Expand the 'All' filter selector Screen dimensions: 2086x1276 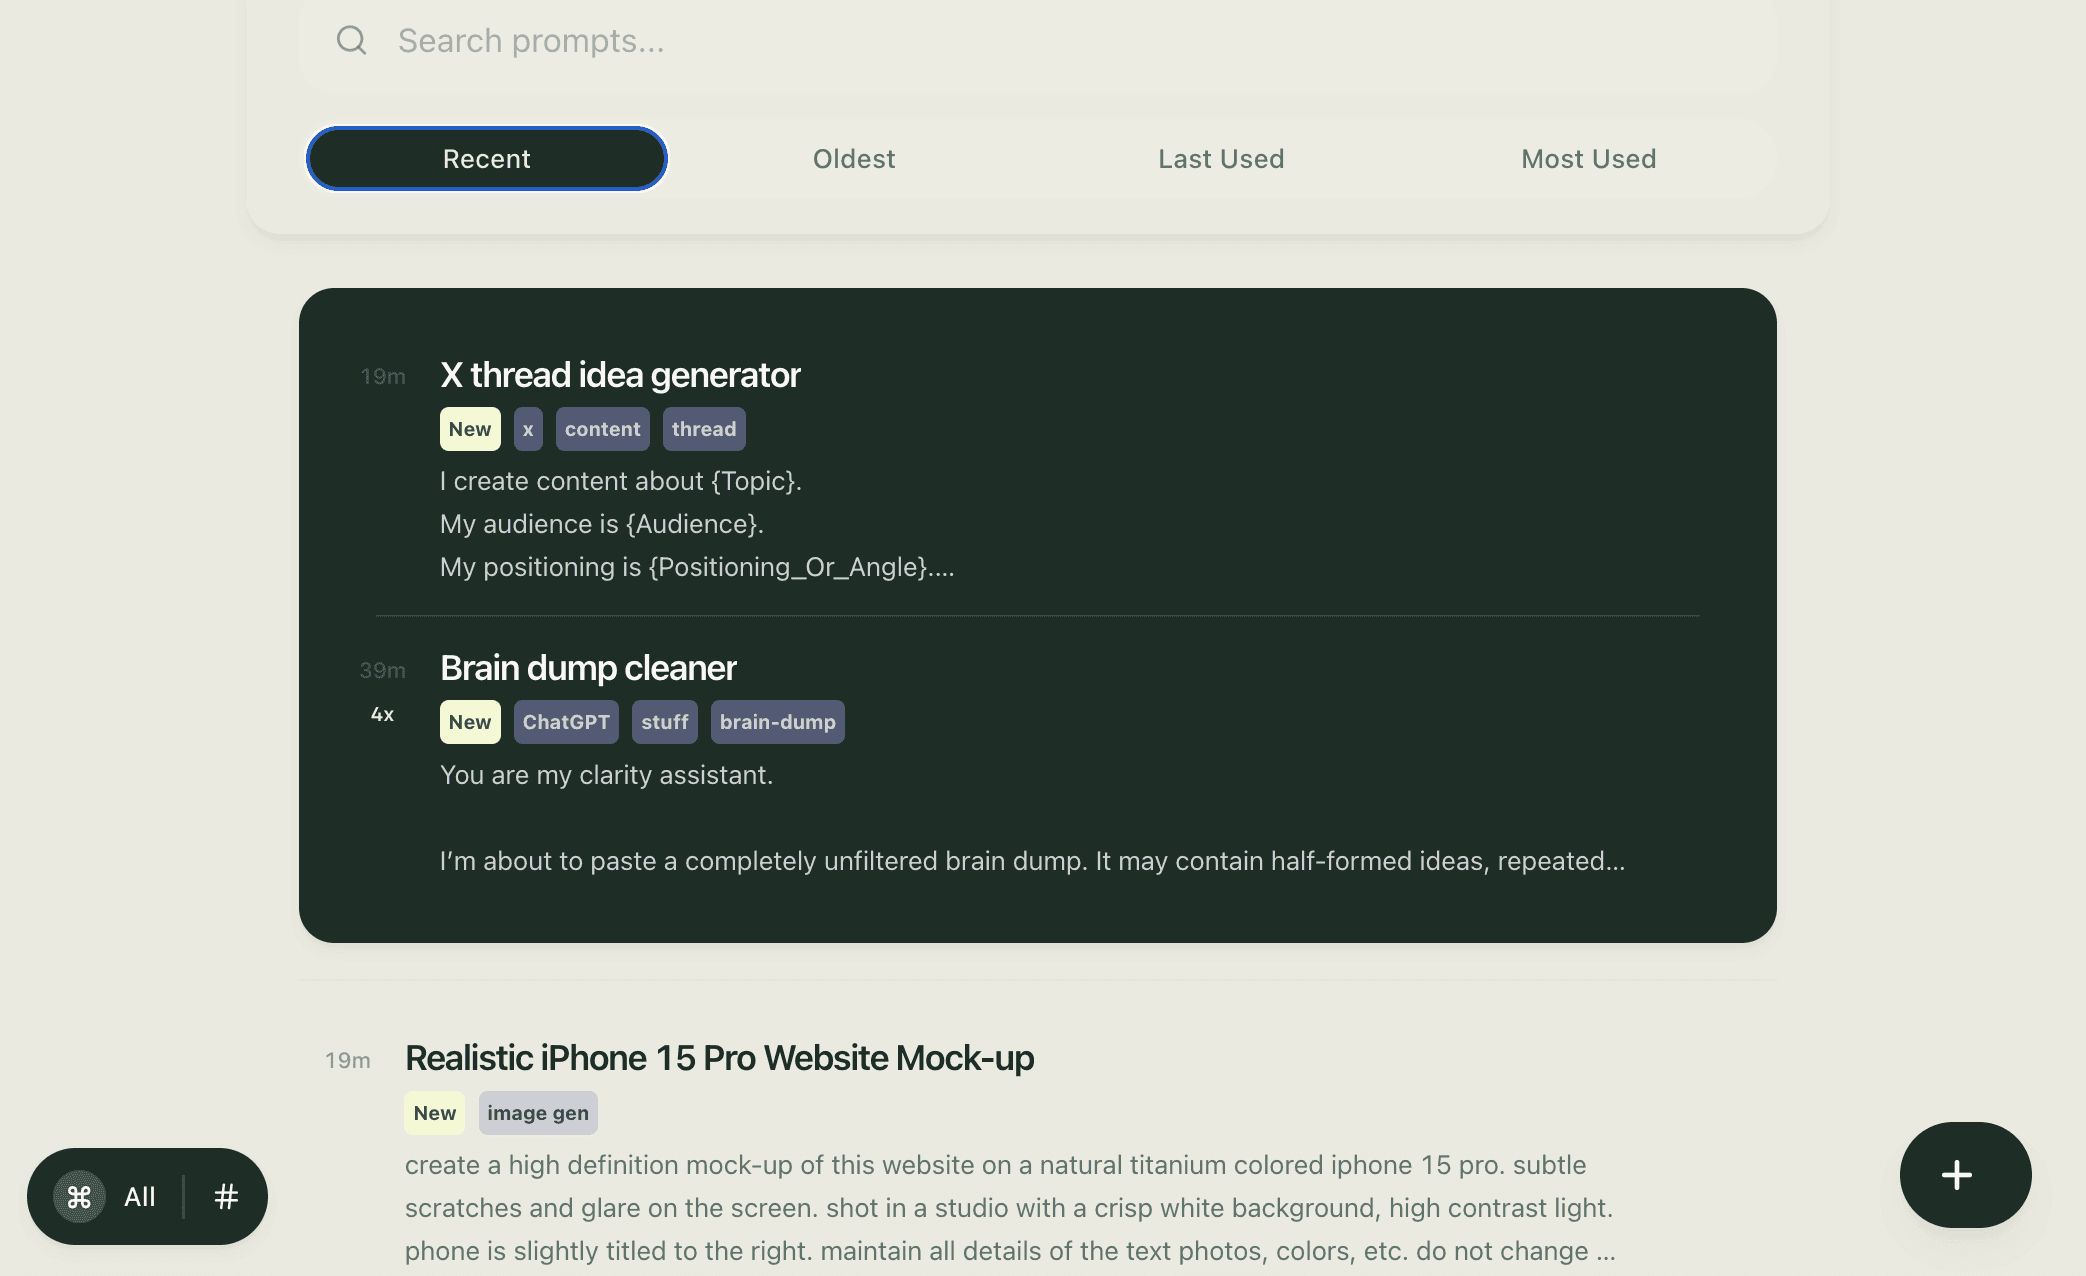click(x=139, y=1196)
